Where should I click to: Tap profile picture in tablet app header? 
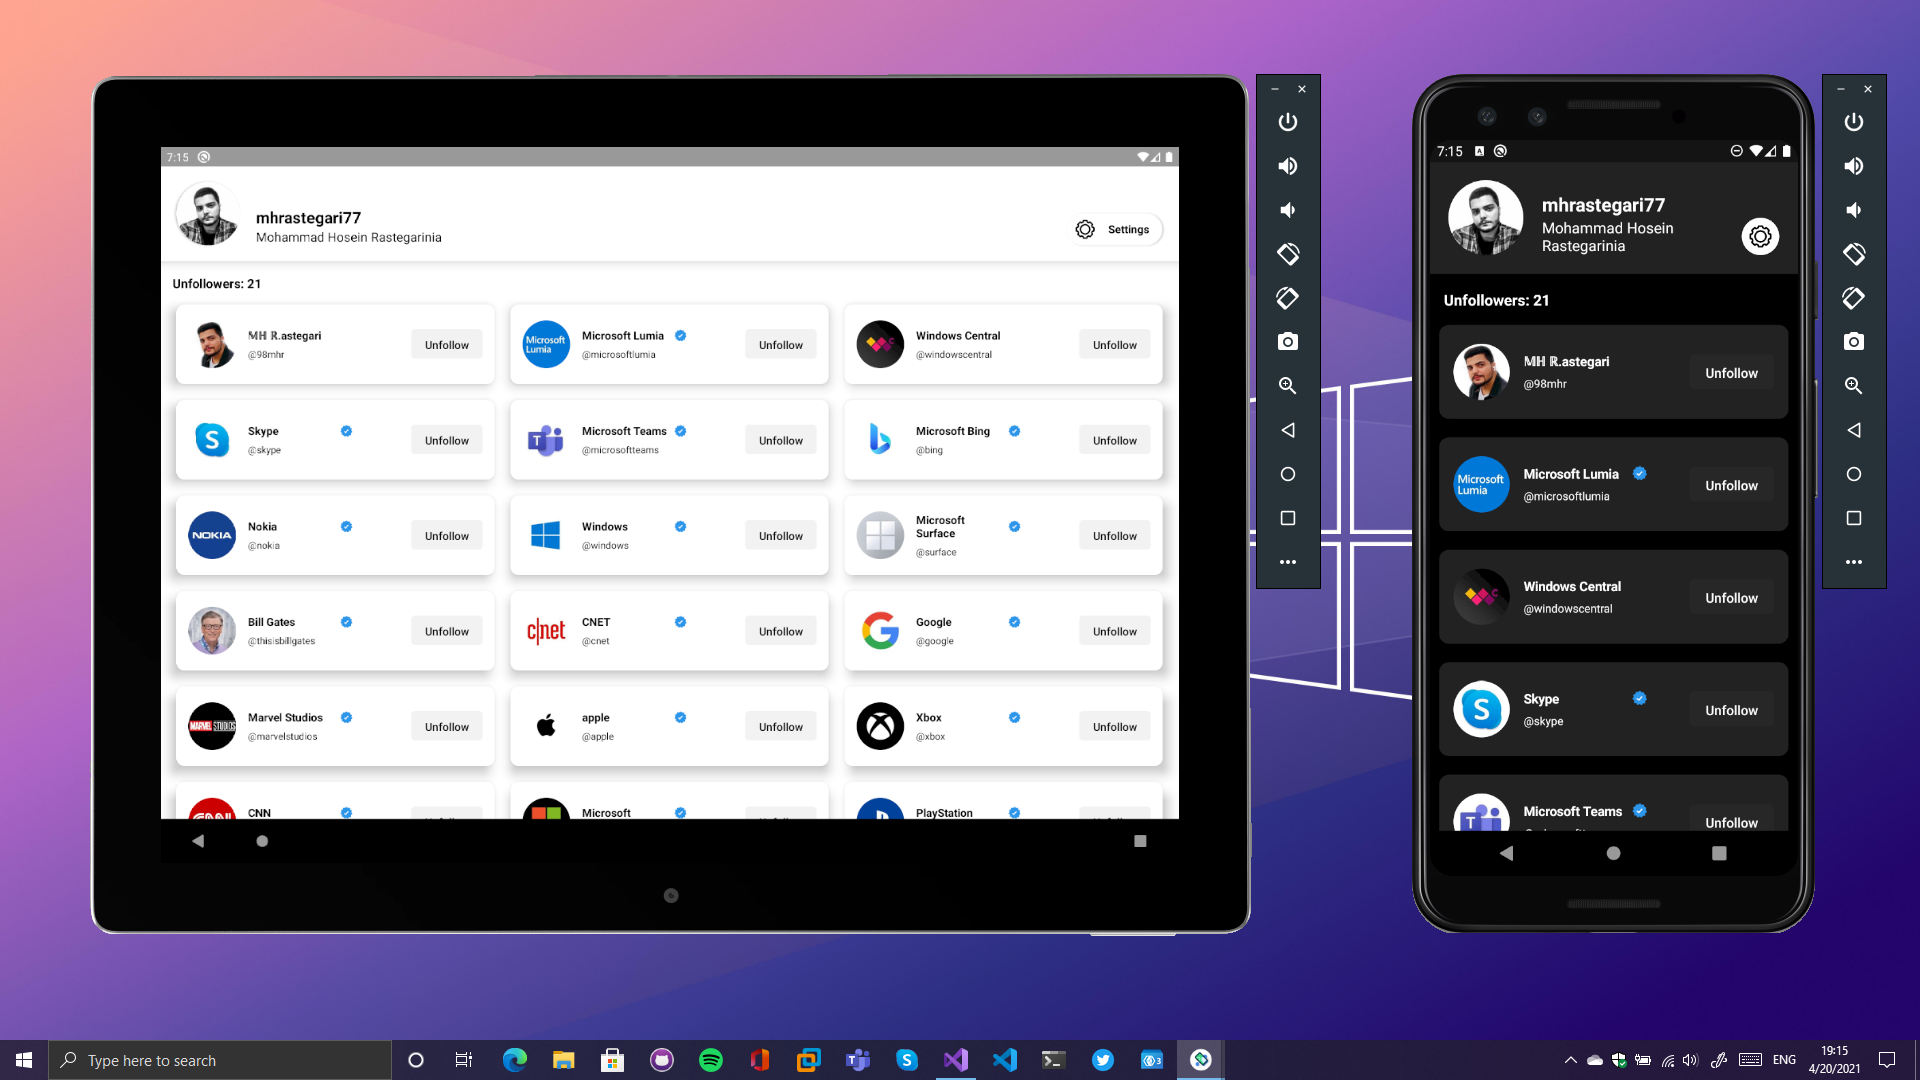coord(207,214)
